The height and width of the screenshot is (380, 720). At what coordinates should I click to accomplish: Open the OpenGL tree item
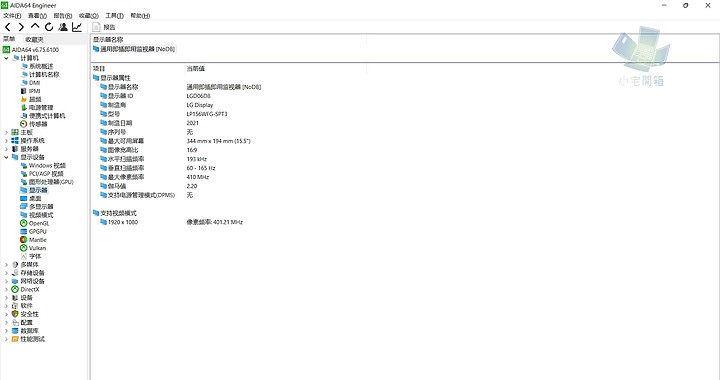[39, 223]
